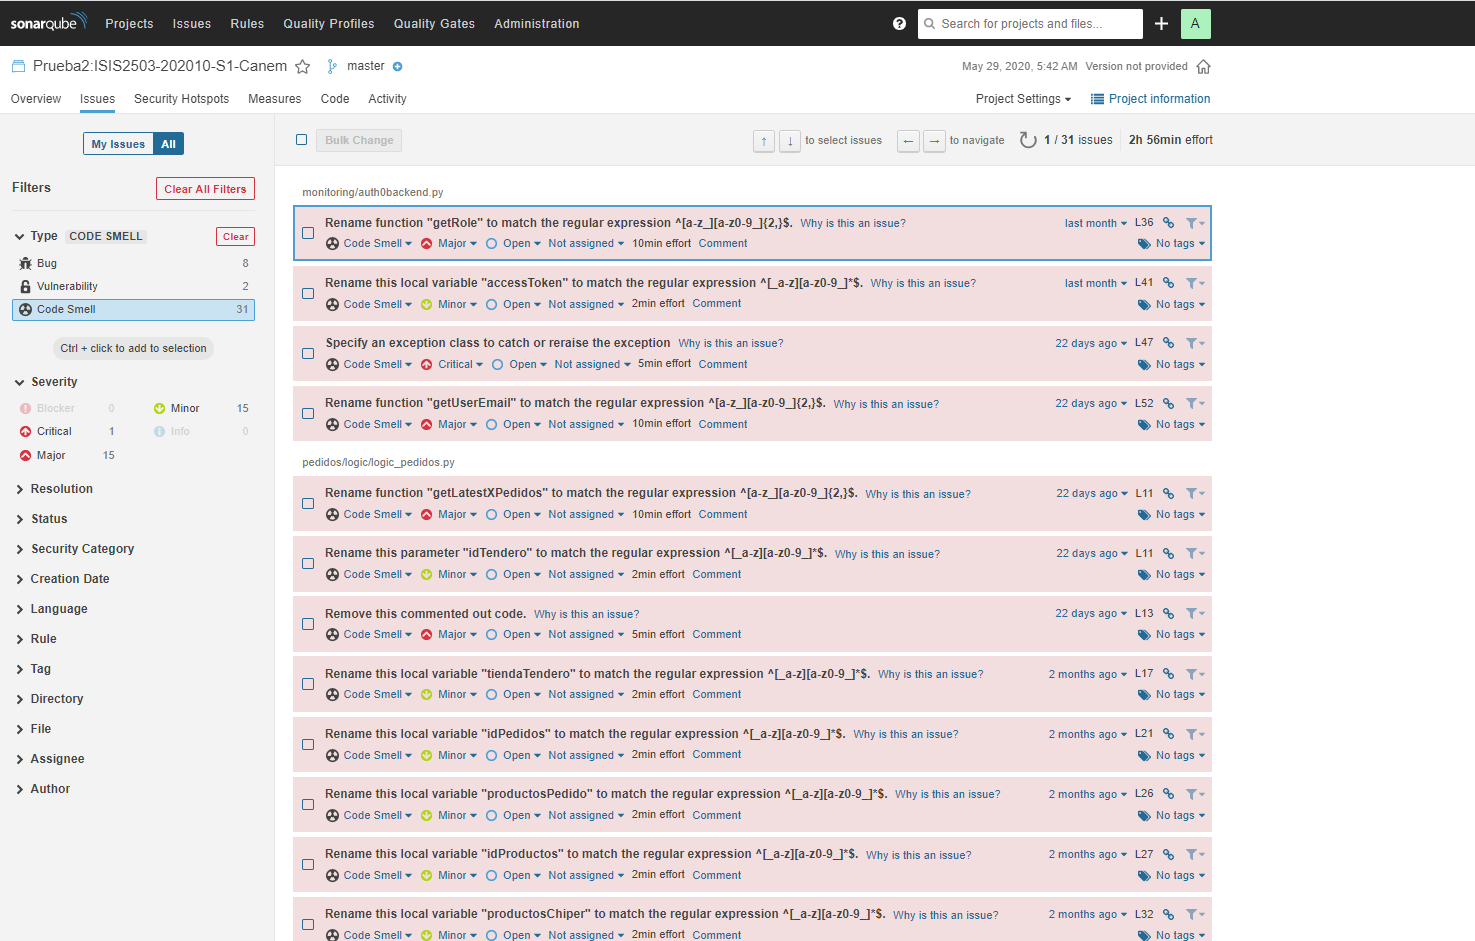Image resolution: width=1475 pixels, height=941 pixels.
Task: Copy permalink icon for the getRole issue
Action: pos(1168,223)
